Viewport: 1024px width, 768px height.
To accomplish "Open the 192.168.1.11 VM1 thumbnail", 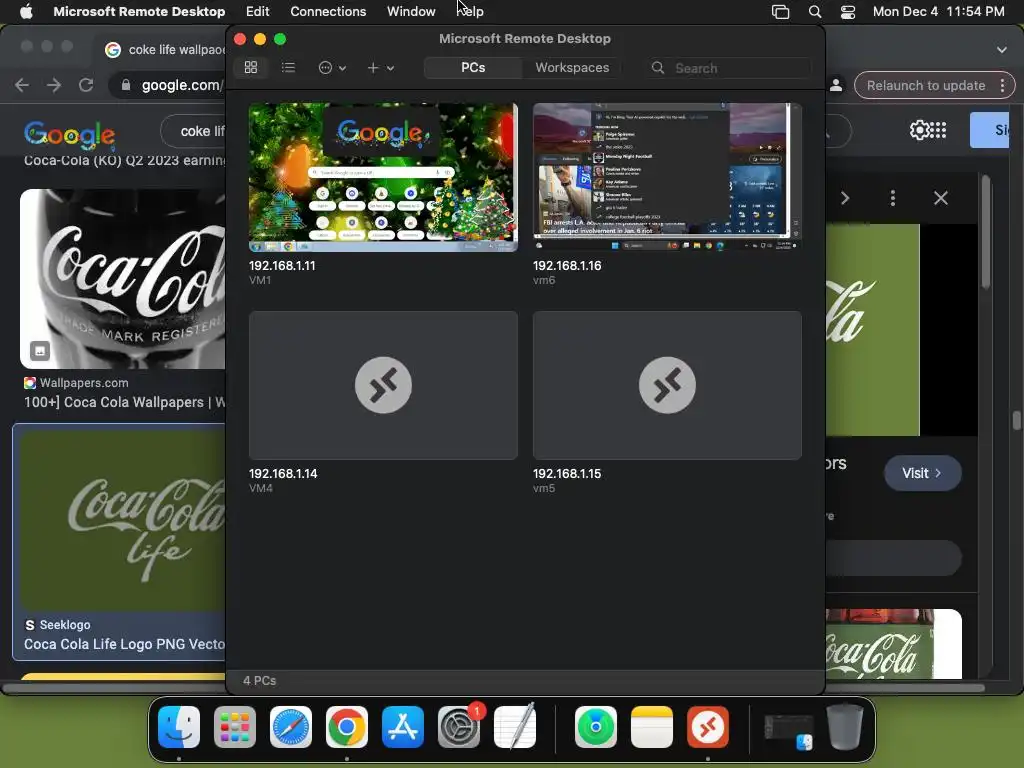I will coord(383,177).
